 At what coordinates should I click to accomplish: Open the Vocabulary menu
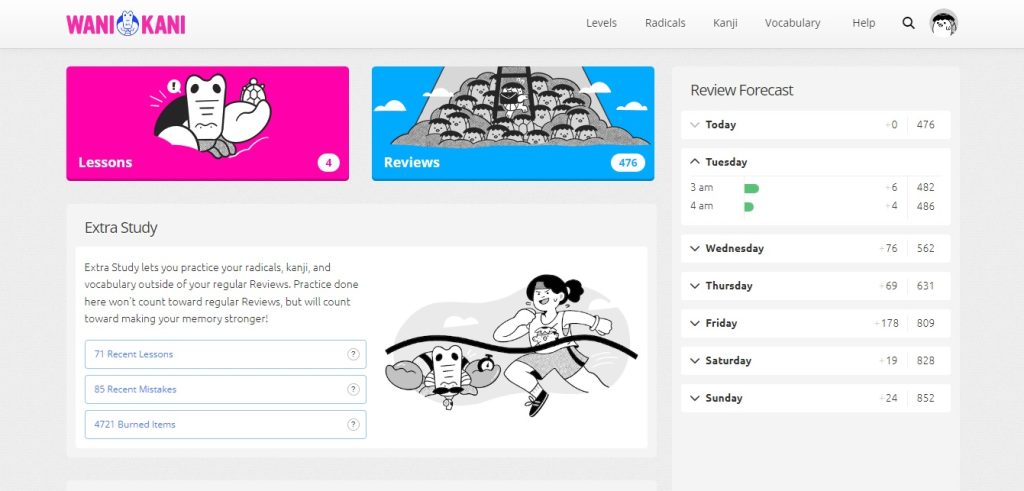click(792, 23)
